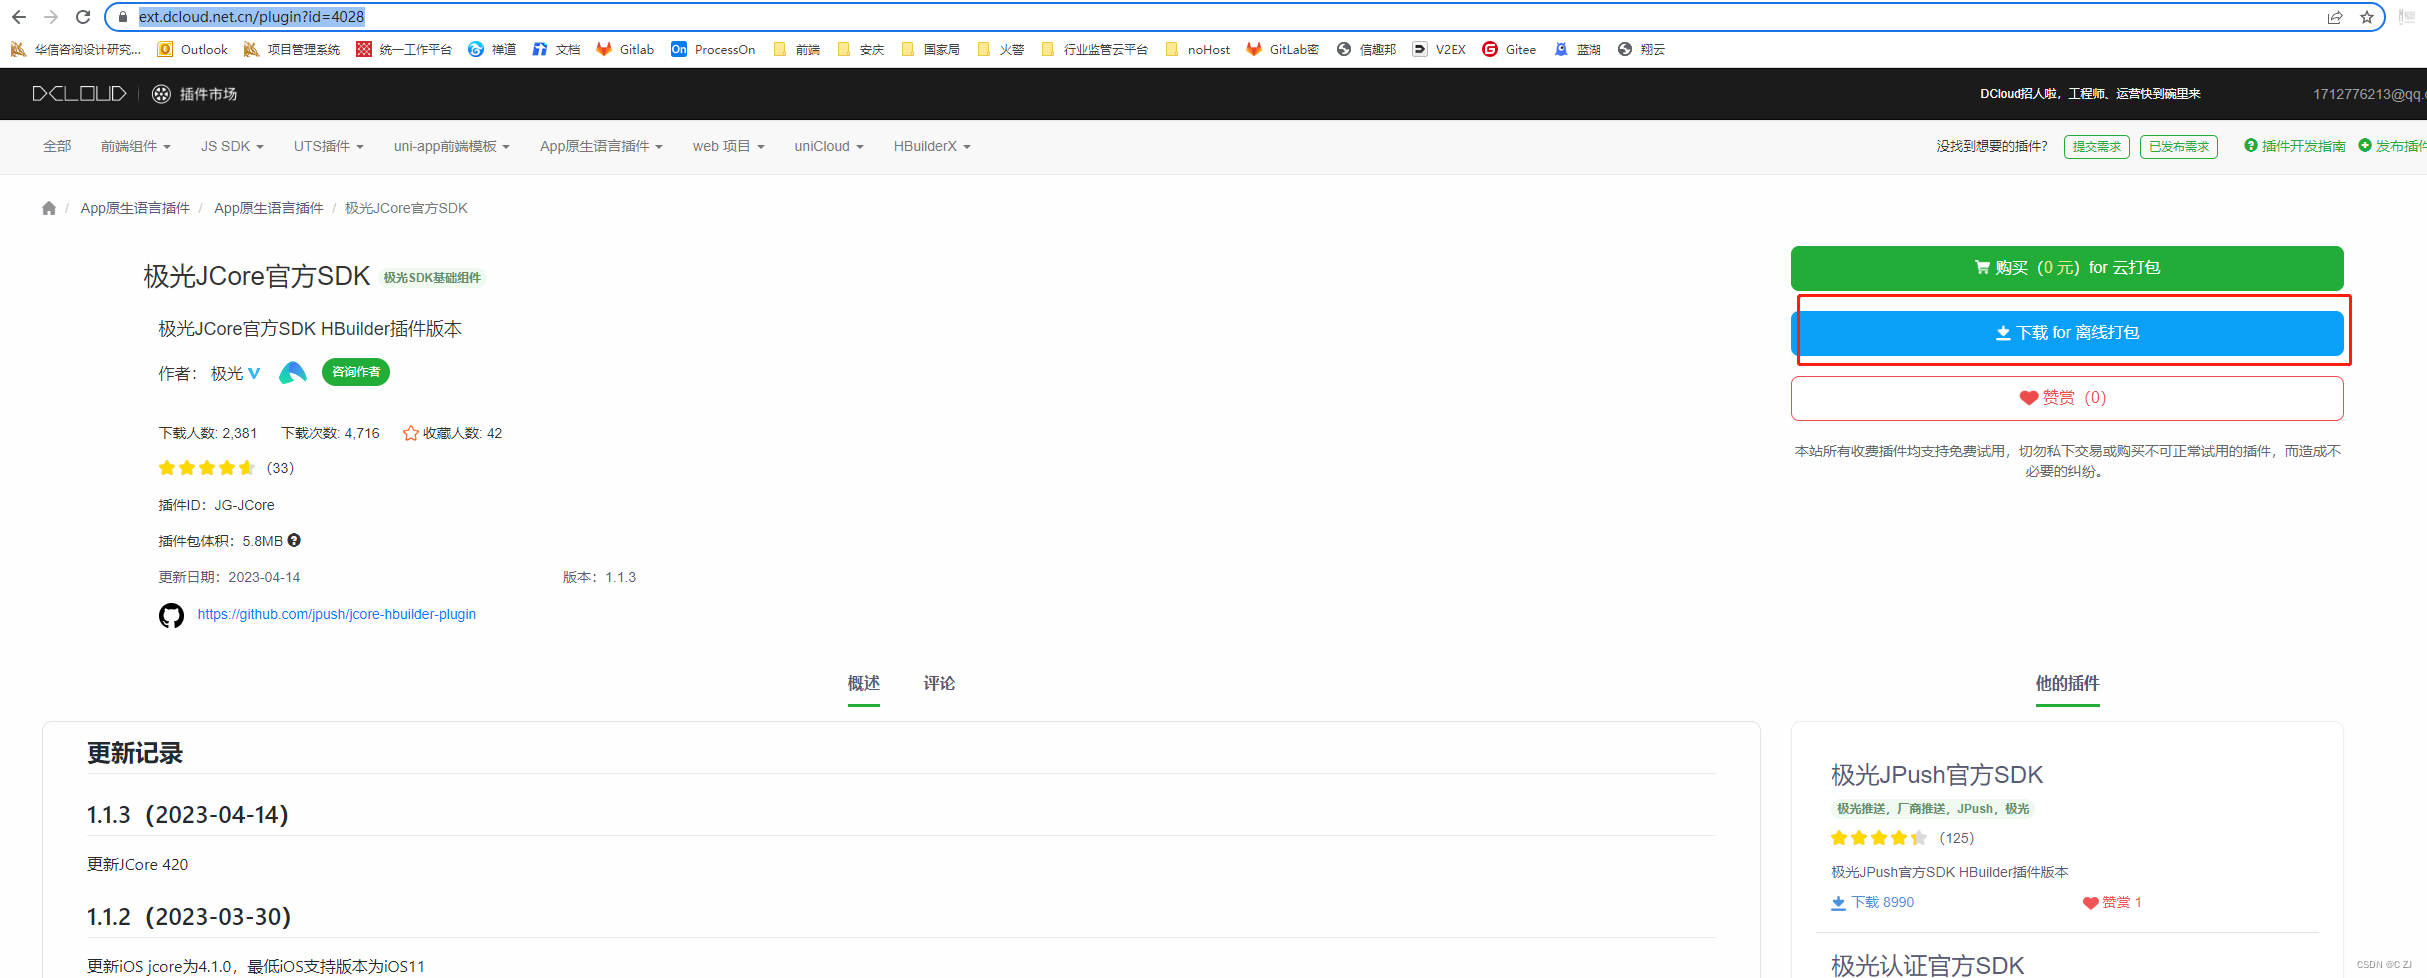Click the 极光SDK基础组件 tag

[432, 278]
